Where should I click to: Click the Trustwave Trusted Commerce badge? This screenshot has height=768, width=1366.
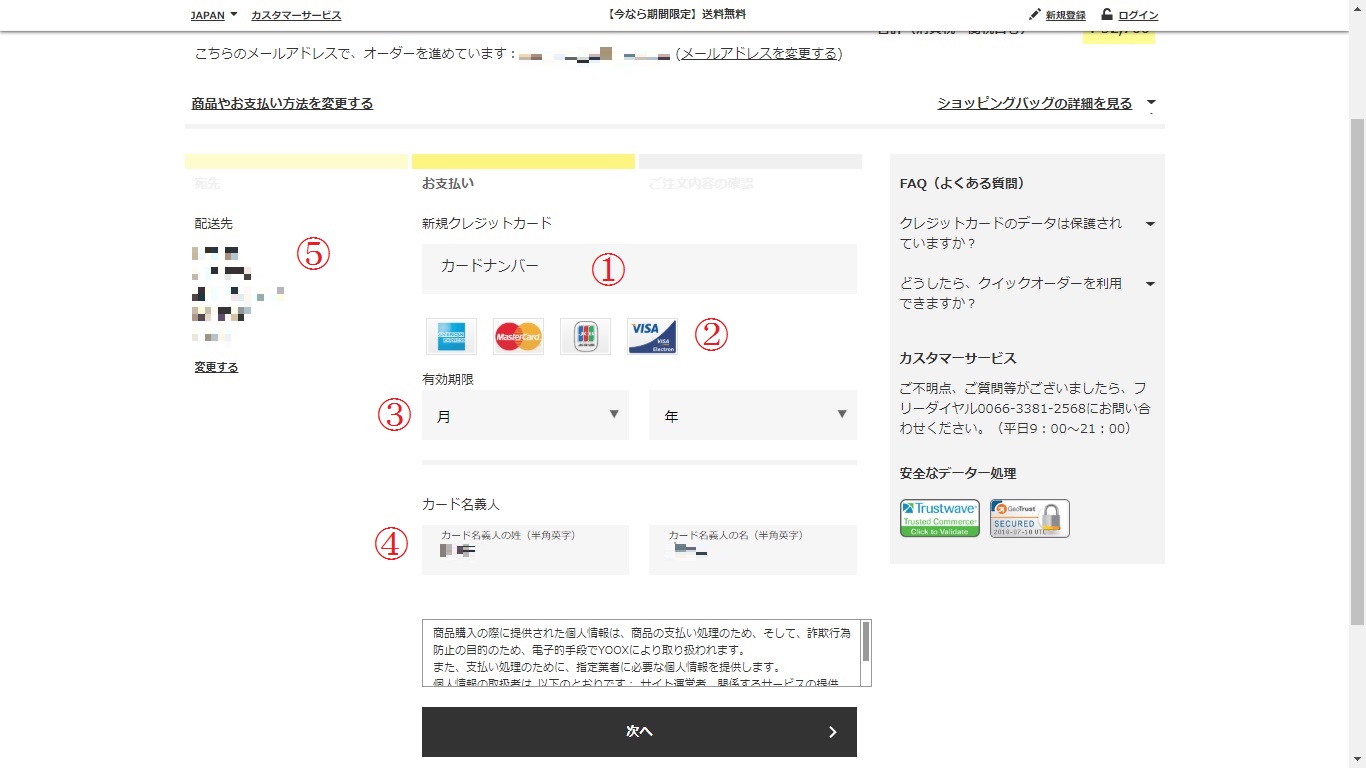tap(939, 518)
